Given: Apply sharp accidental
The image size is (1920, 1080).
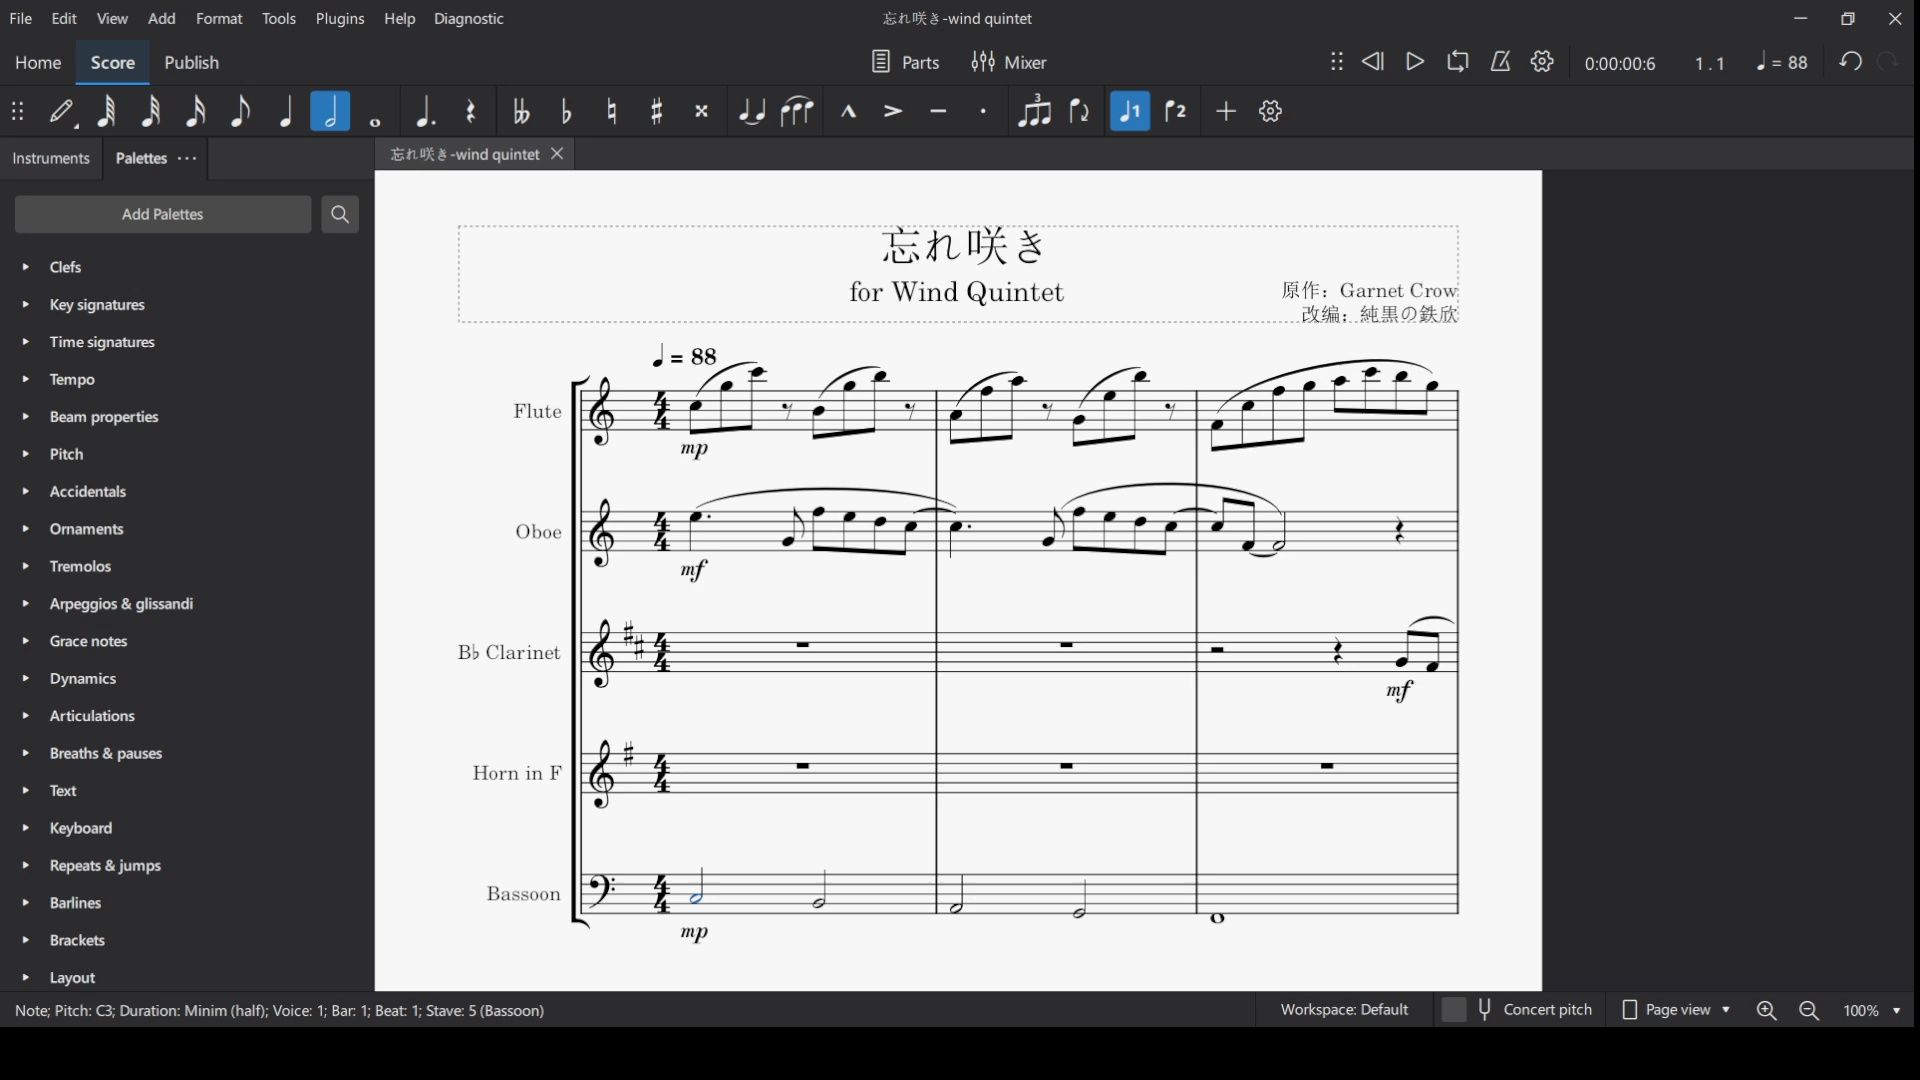Looking at the screenshot, I should [657, 111].
